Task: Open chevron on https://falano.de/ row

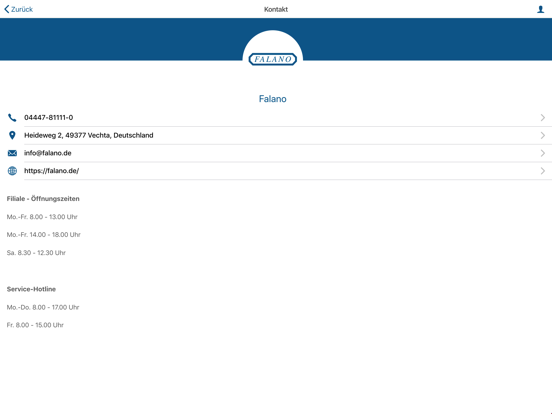Action: pyautogui.click(x=542, y=171)
